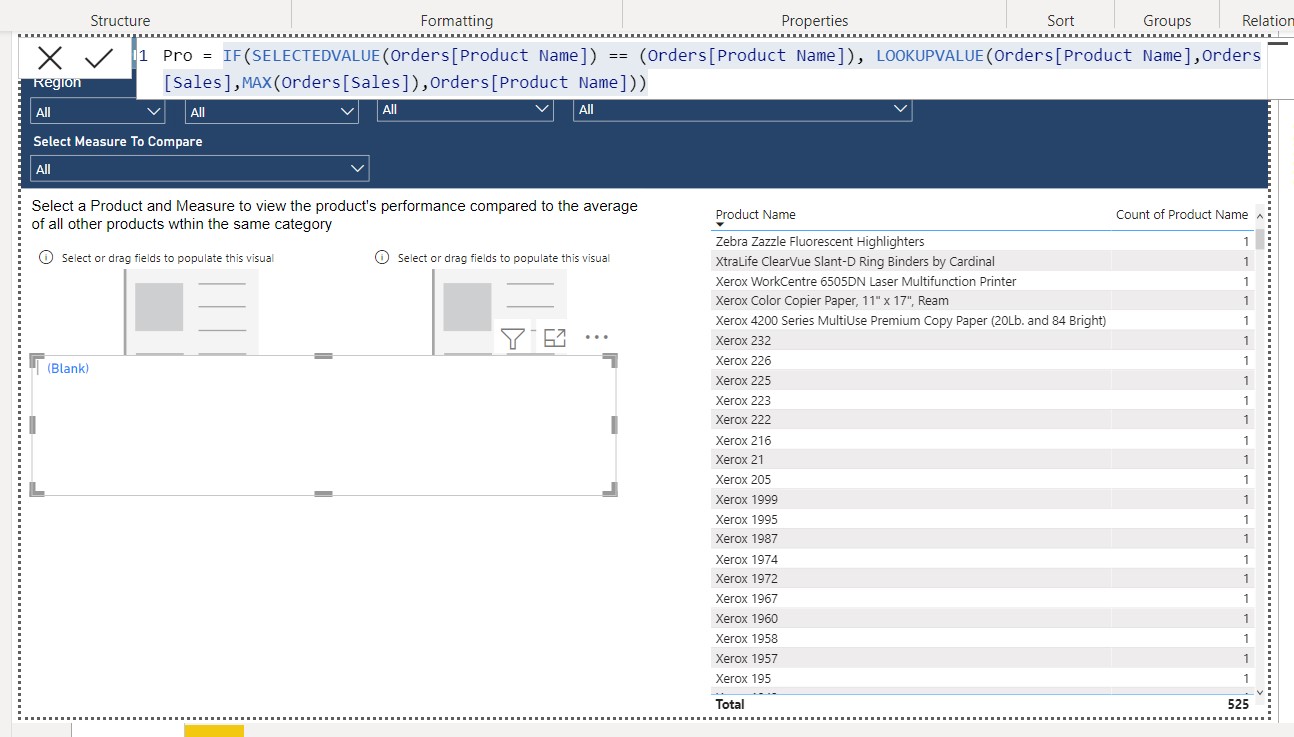Select the Zebra Zazzle Fluorescent Highlighters row

(982, 241)
